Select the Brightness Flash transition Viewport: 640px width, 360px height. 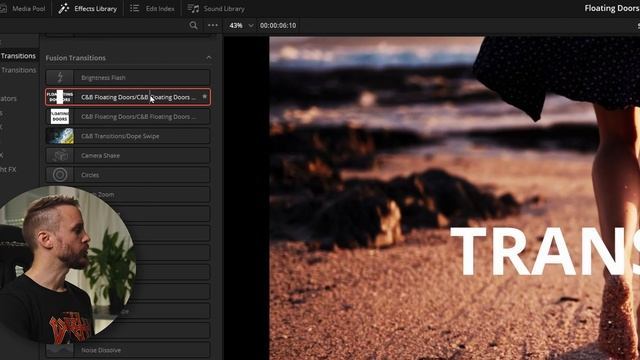[x=128, y=78]
